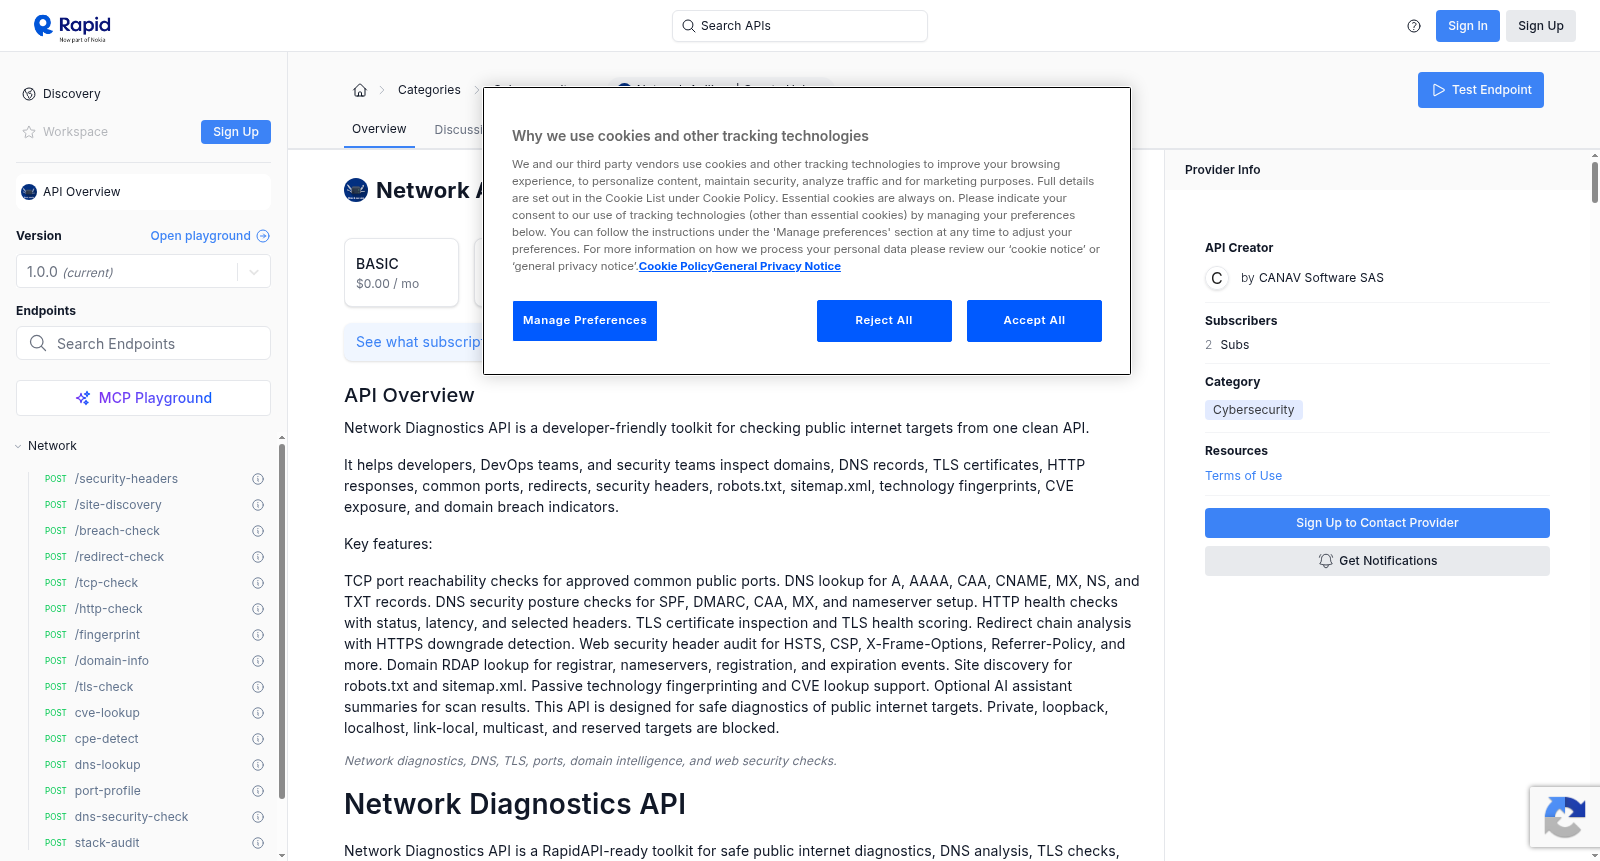Click the CANAV Software SAS creator name
Viewport: 1600px width, 861px height.
point(1321,278)
